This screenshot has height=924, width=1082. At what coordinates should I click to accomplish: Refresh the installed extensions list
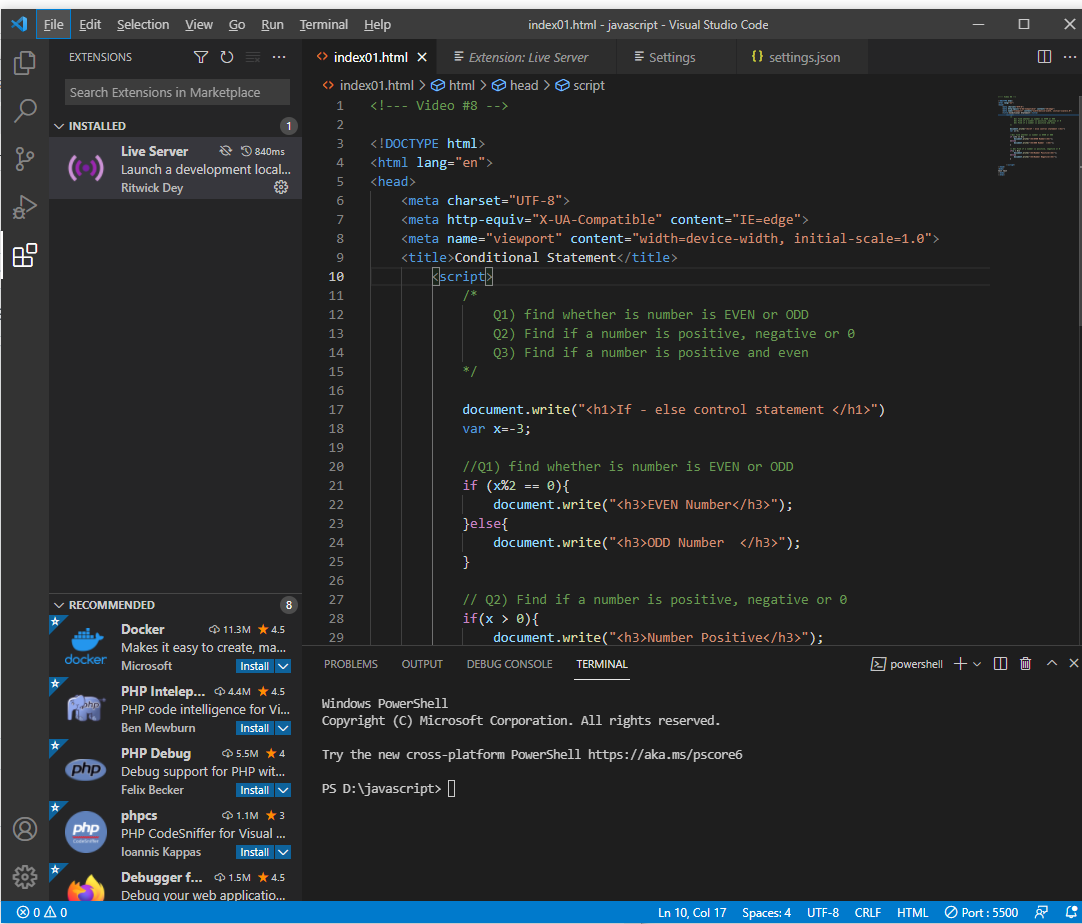point(226,57)
